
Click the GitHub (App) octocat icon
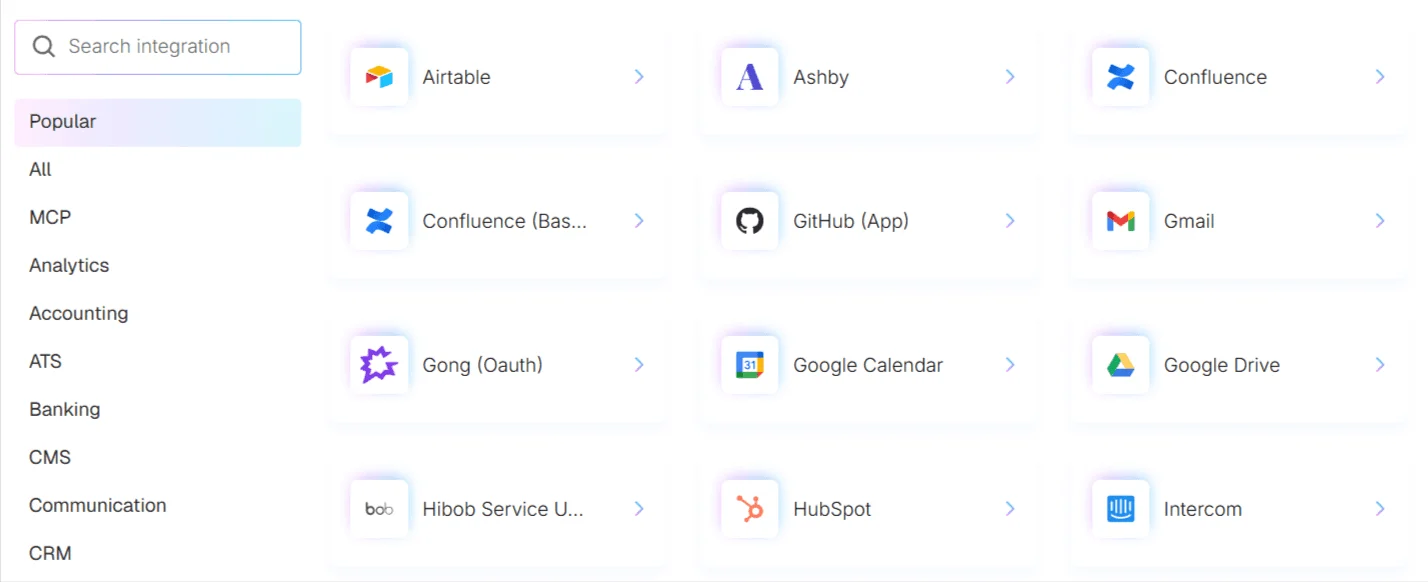coord(750,221)
